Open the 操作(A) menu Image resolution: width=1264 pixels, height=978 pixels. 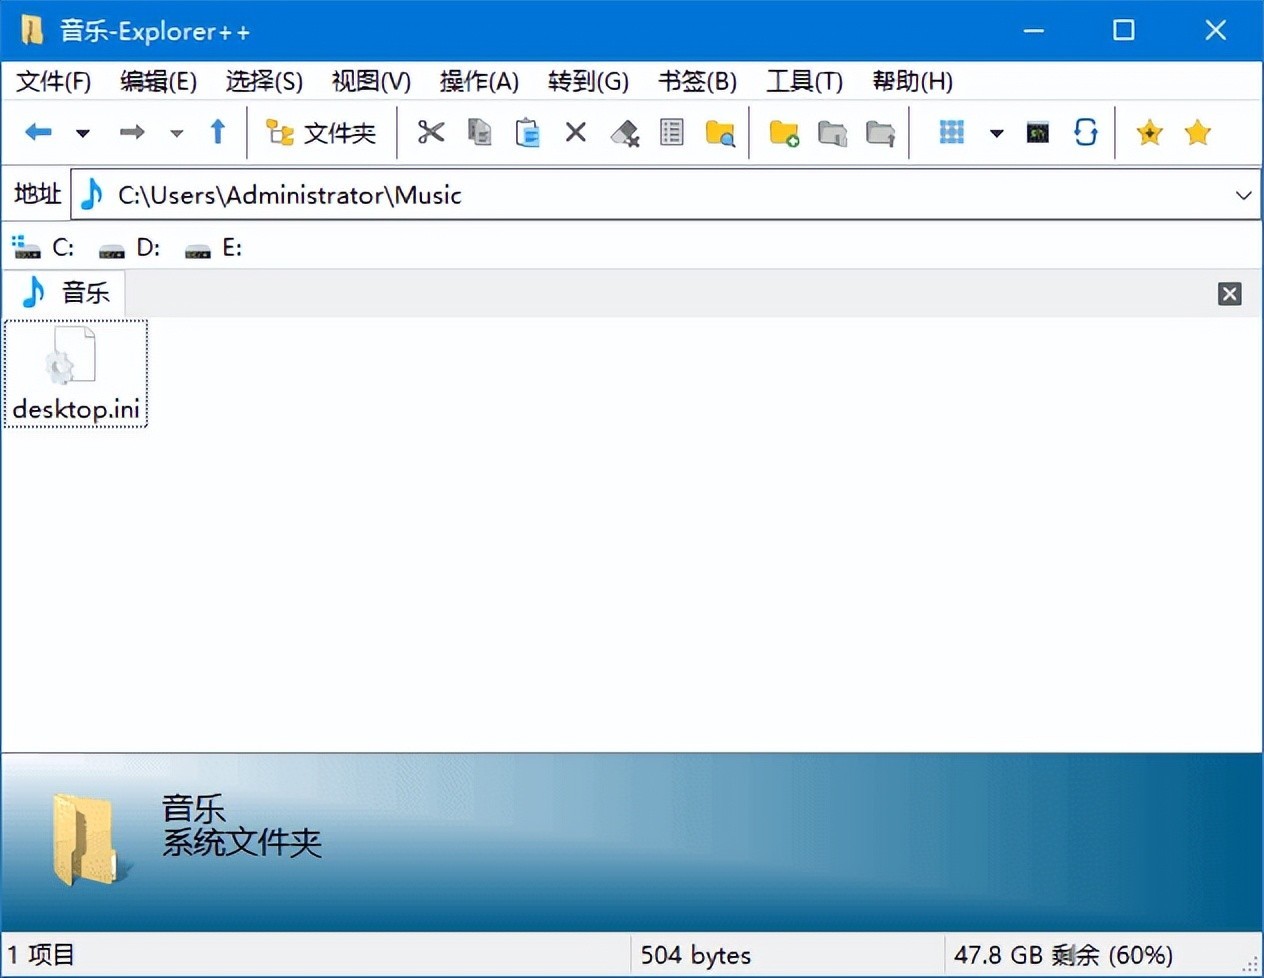[x=479, y=81]
